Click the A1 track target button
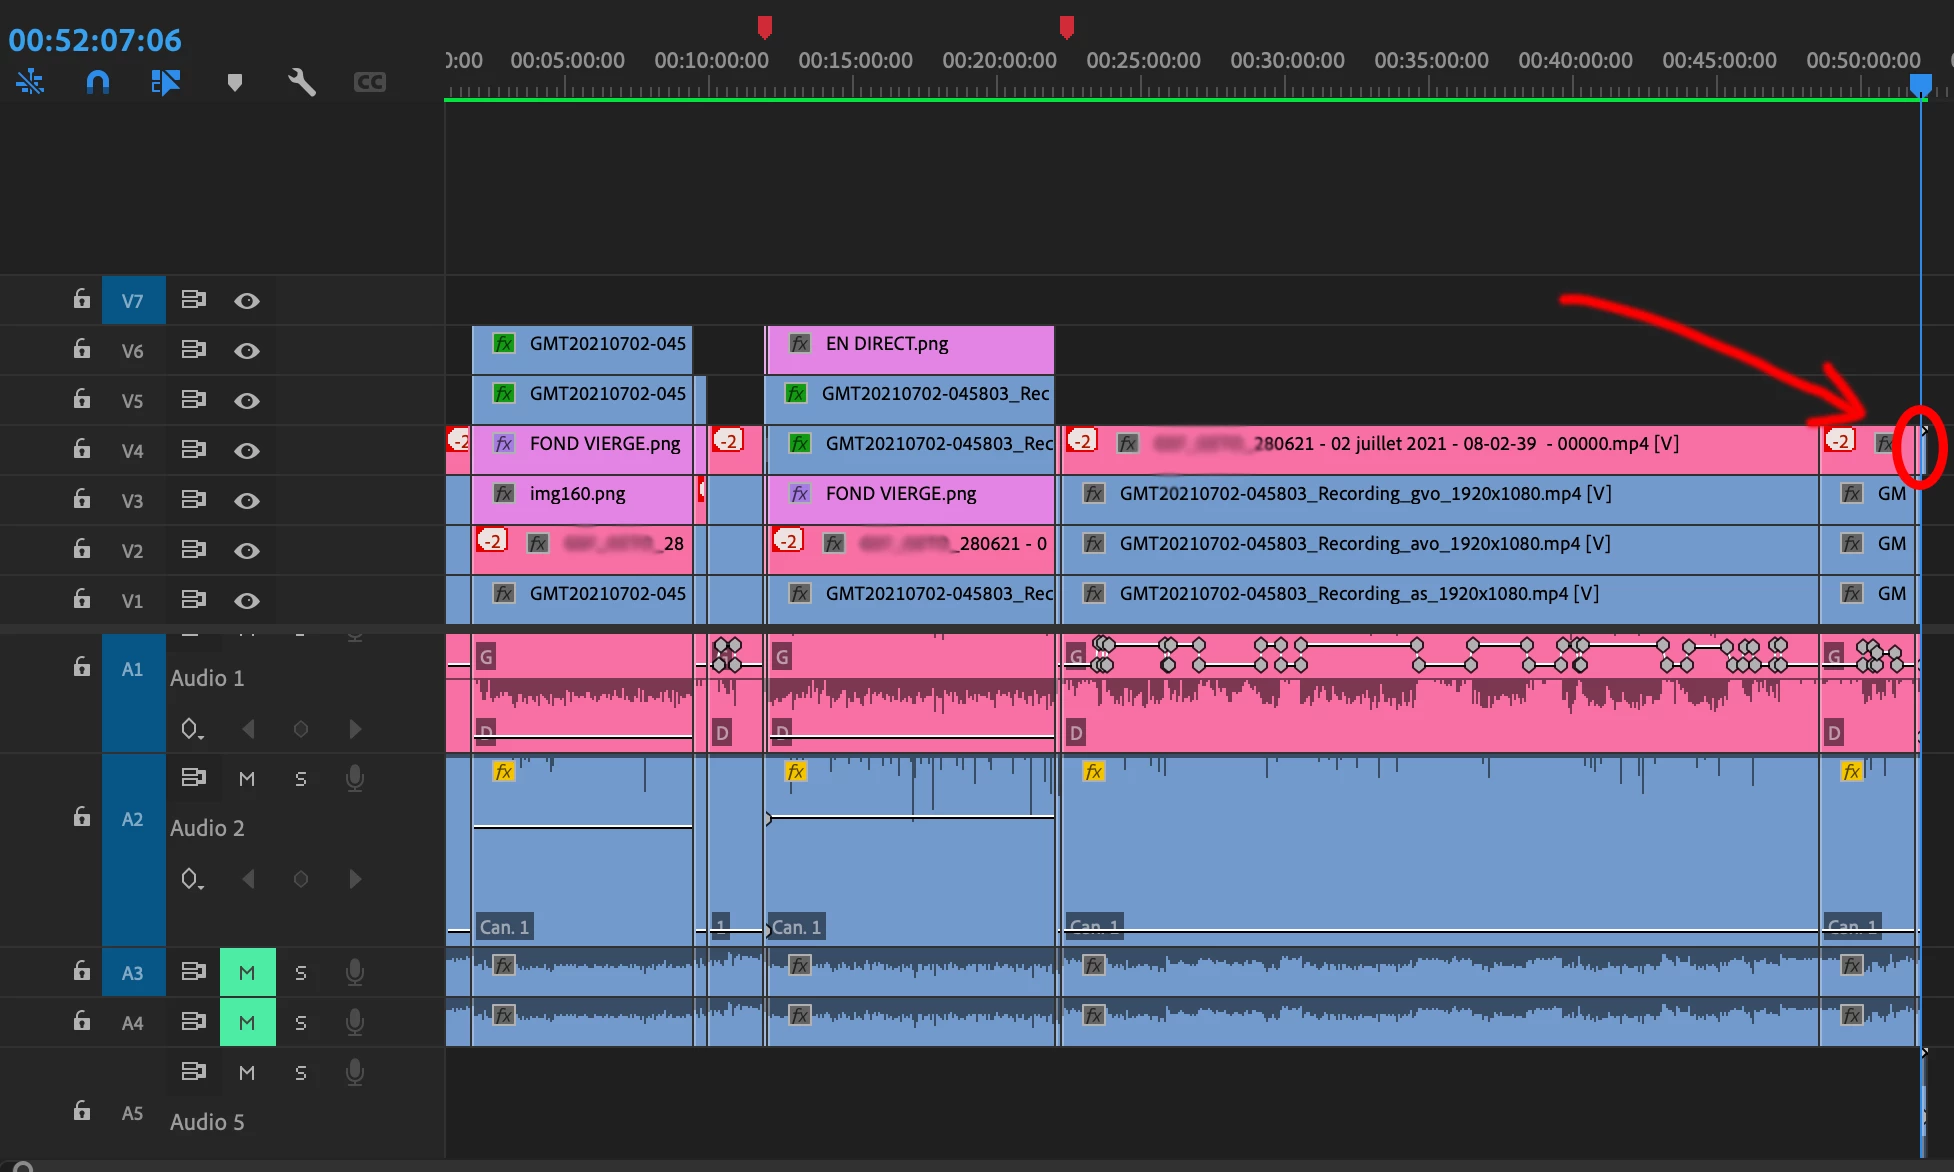 tap(133, 669)
